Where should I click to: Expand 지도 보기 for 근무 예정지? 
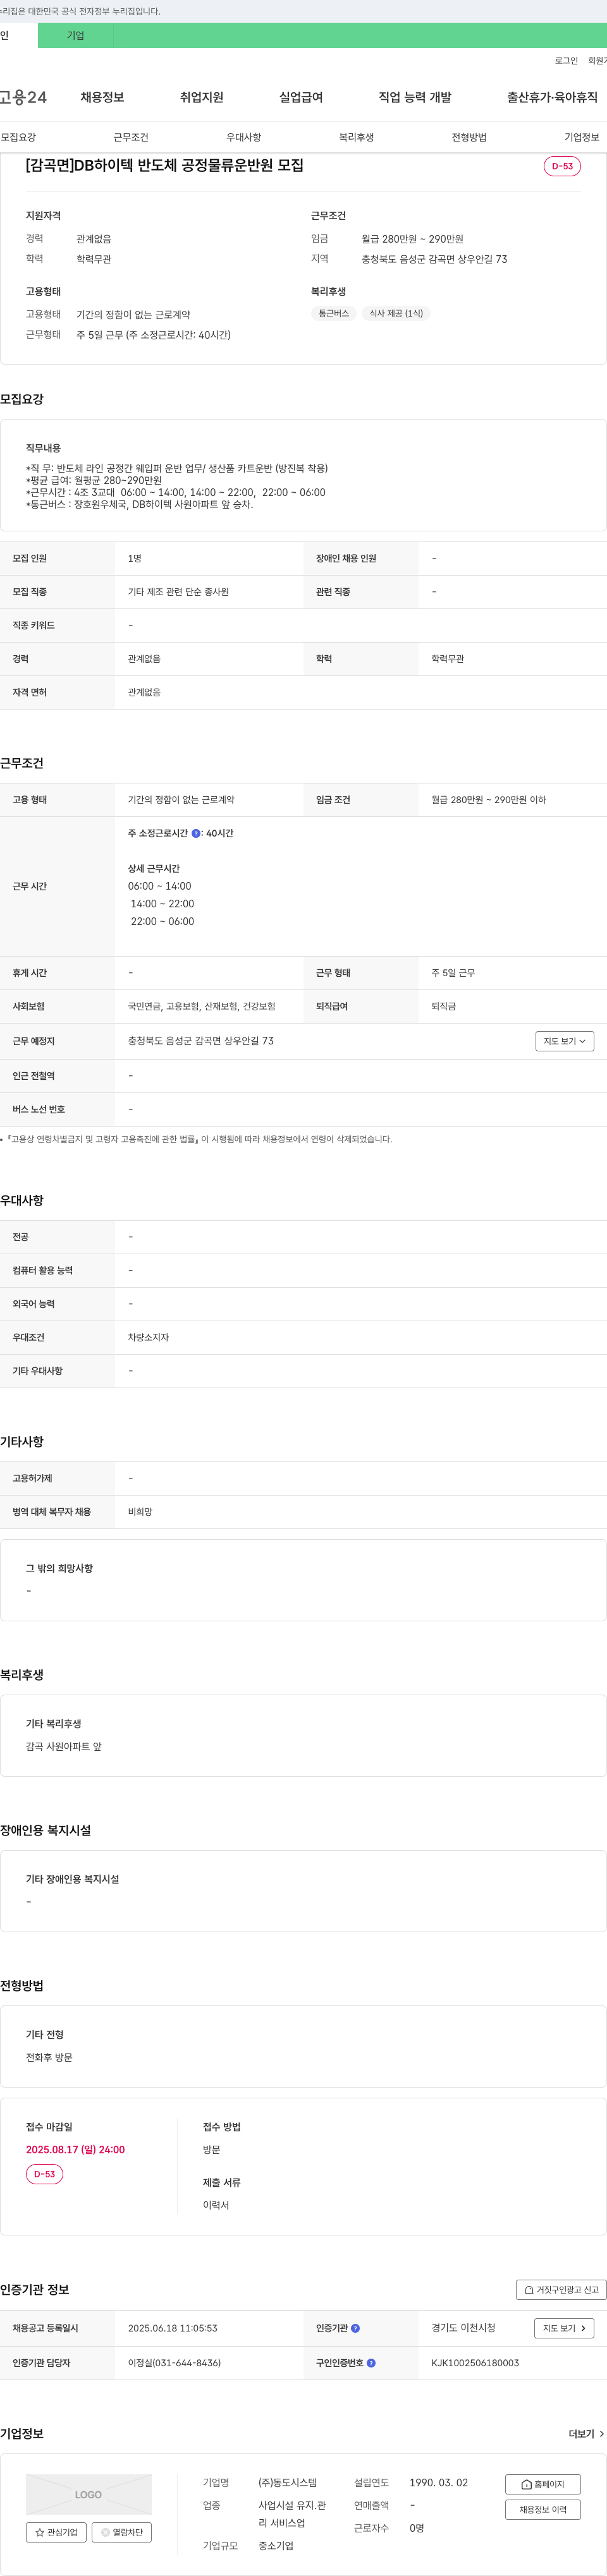(x=565, y=1041)
